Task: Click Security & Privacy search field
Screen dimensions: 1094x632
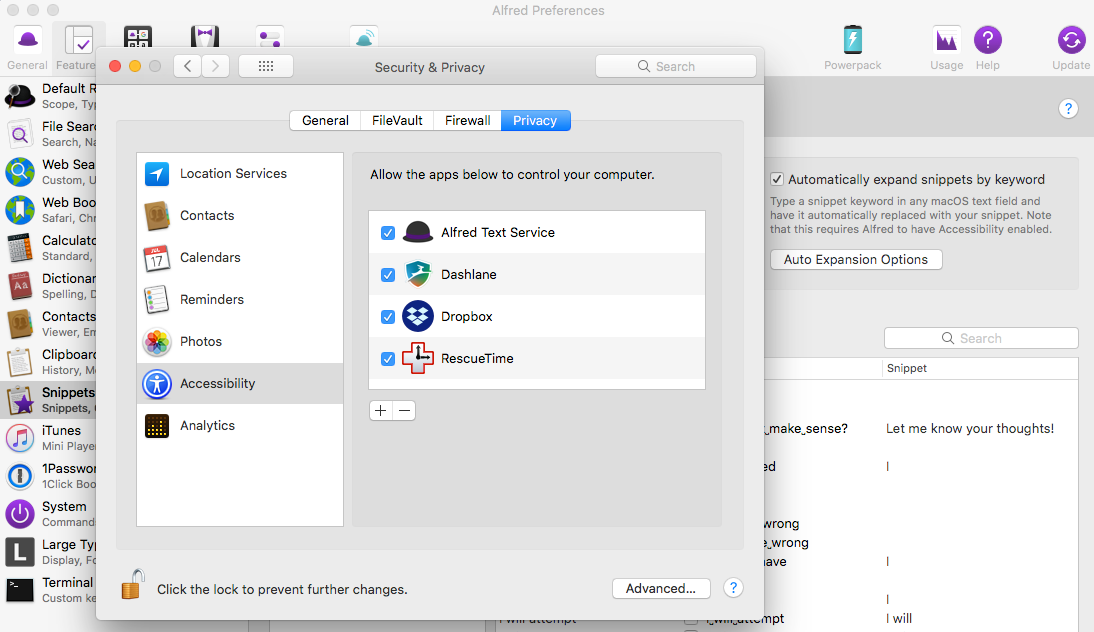Action: [x=675, y=66]
